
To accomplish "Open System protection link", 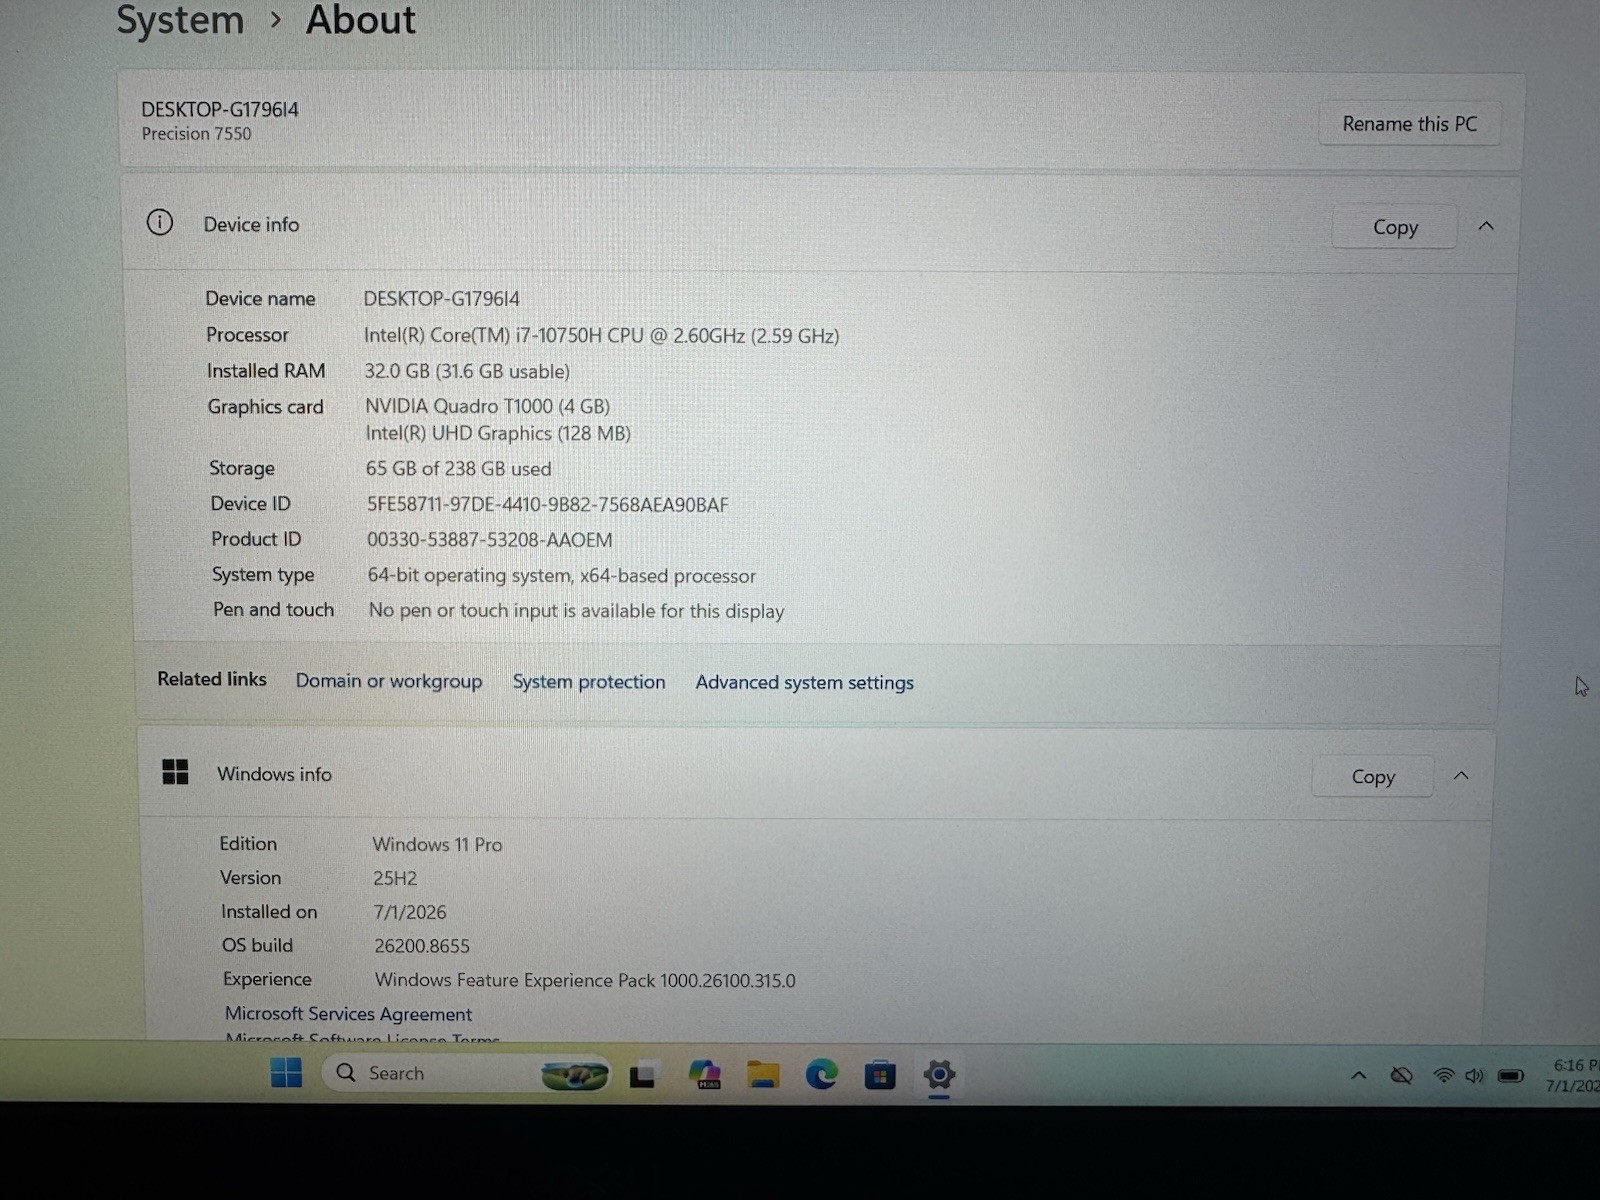I will tap(589, 682).
